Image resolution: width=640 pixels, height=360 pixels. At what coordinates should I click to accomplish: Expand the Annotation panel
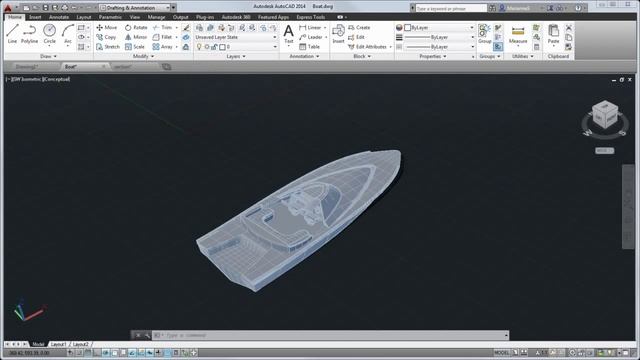[304, 56]
